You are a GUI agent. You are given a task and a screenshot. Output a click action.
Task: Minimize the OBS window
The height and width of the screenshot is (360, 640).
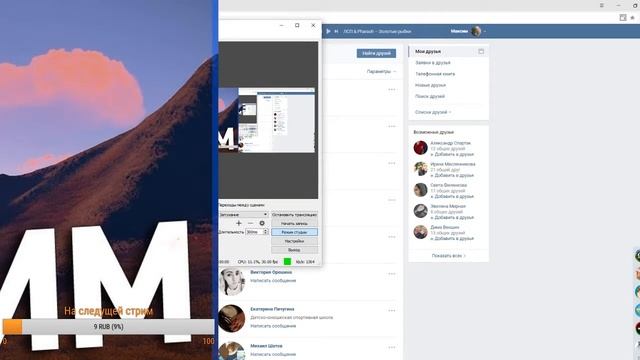281,25
